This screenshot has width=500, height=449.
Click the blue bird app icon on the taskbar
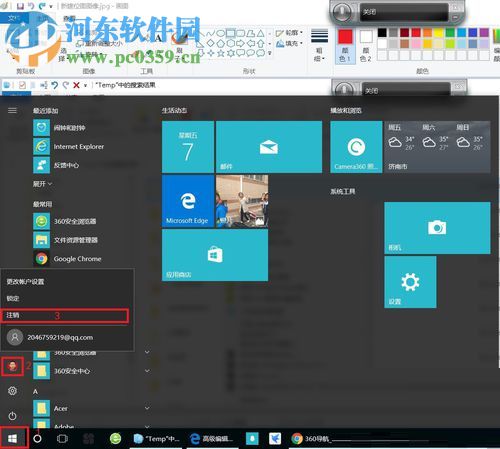click(275, 438)
